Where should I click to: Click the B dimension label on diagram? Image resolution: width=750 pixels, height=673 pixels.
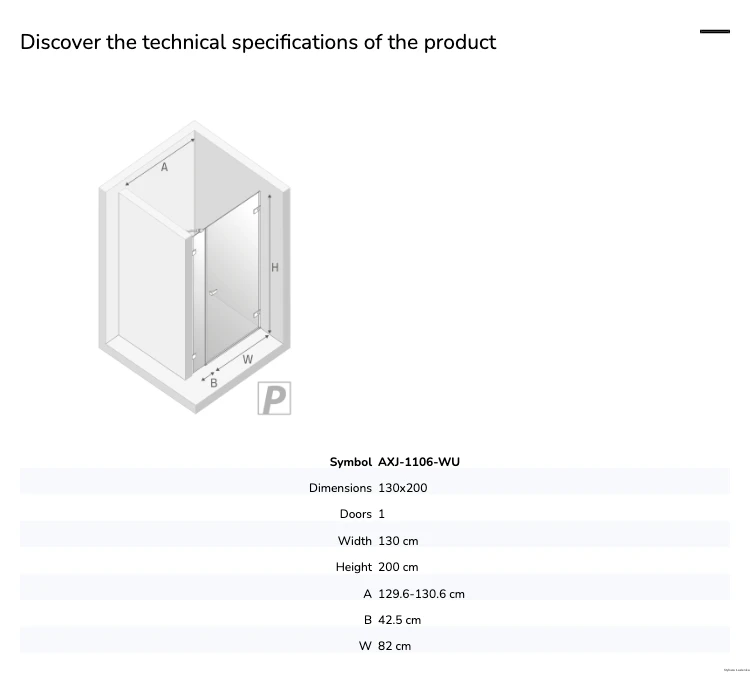(x=214, y=383)
